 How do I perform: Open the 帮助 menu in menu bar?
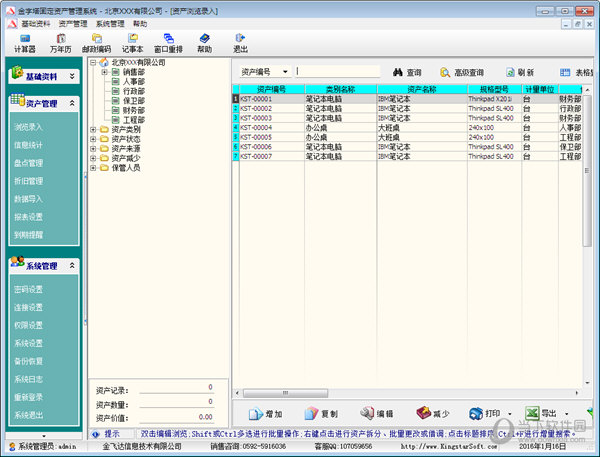coord(140,24)
